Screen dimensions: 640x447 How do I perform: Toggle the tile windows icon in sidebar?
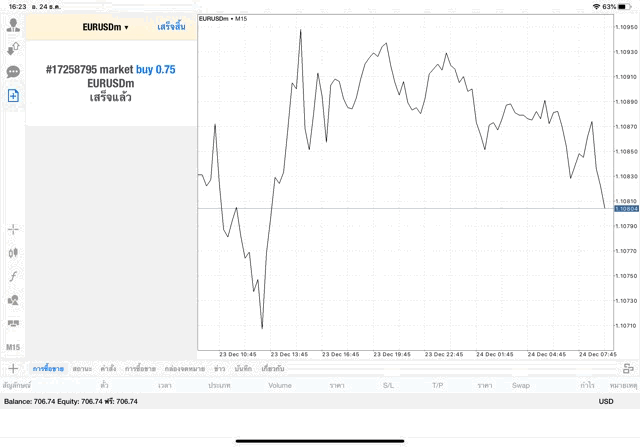[x=13, y=323]
